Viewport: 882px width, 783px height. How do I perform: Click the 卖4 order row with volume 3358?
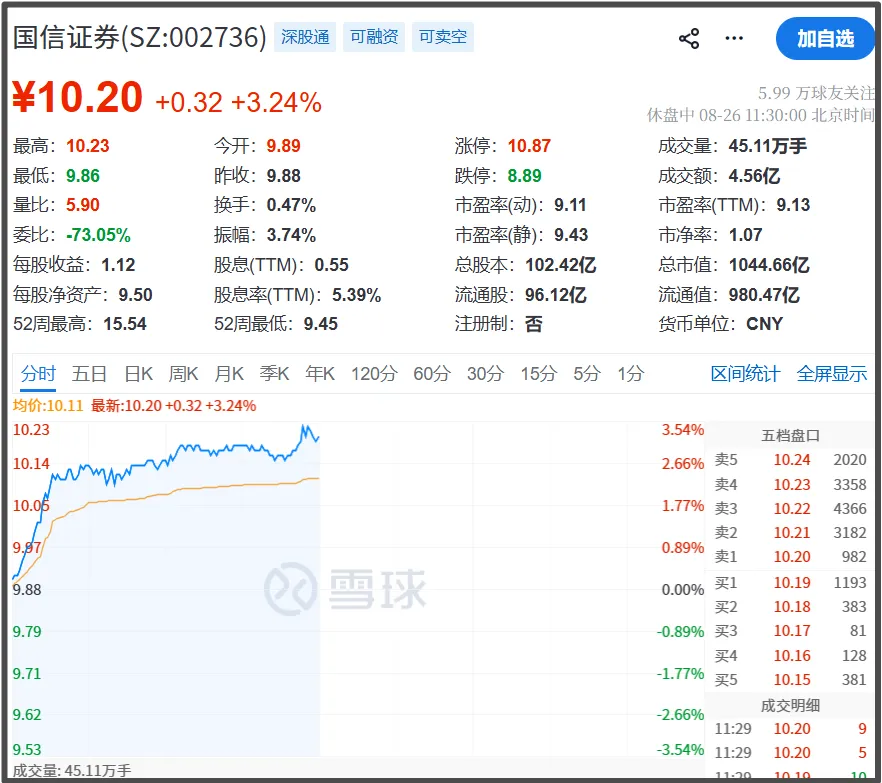[x=790, y=485]
